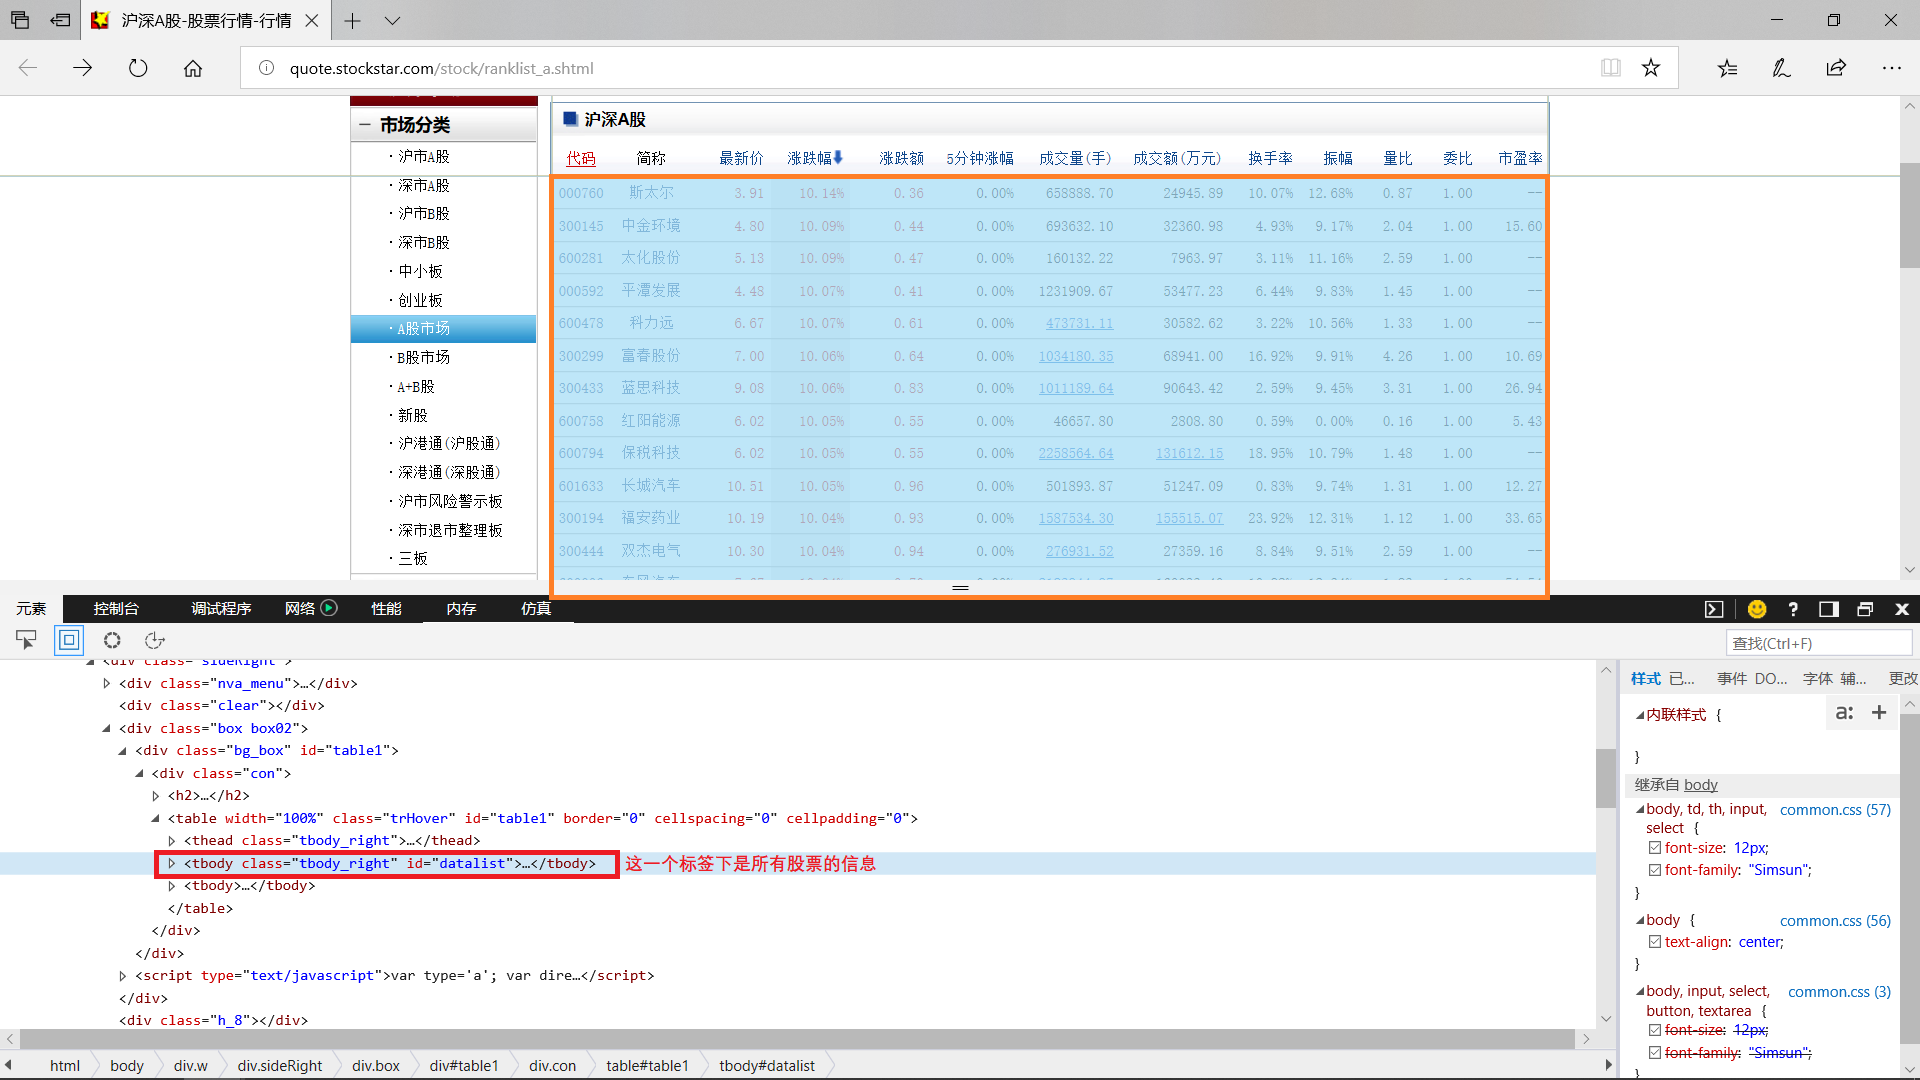The image size is (1920, 1080).
Task: Add a new style rule with the plus icon
Action: click(x=1879, y=712)
